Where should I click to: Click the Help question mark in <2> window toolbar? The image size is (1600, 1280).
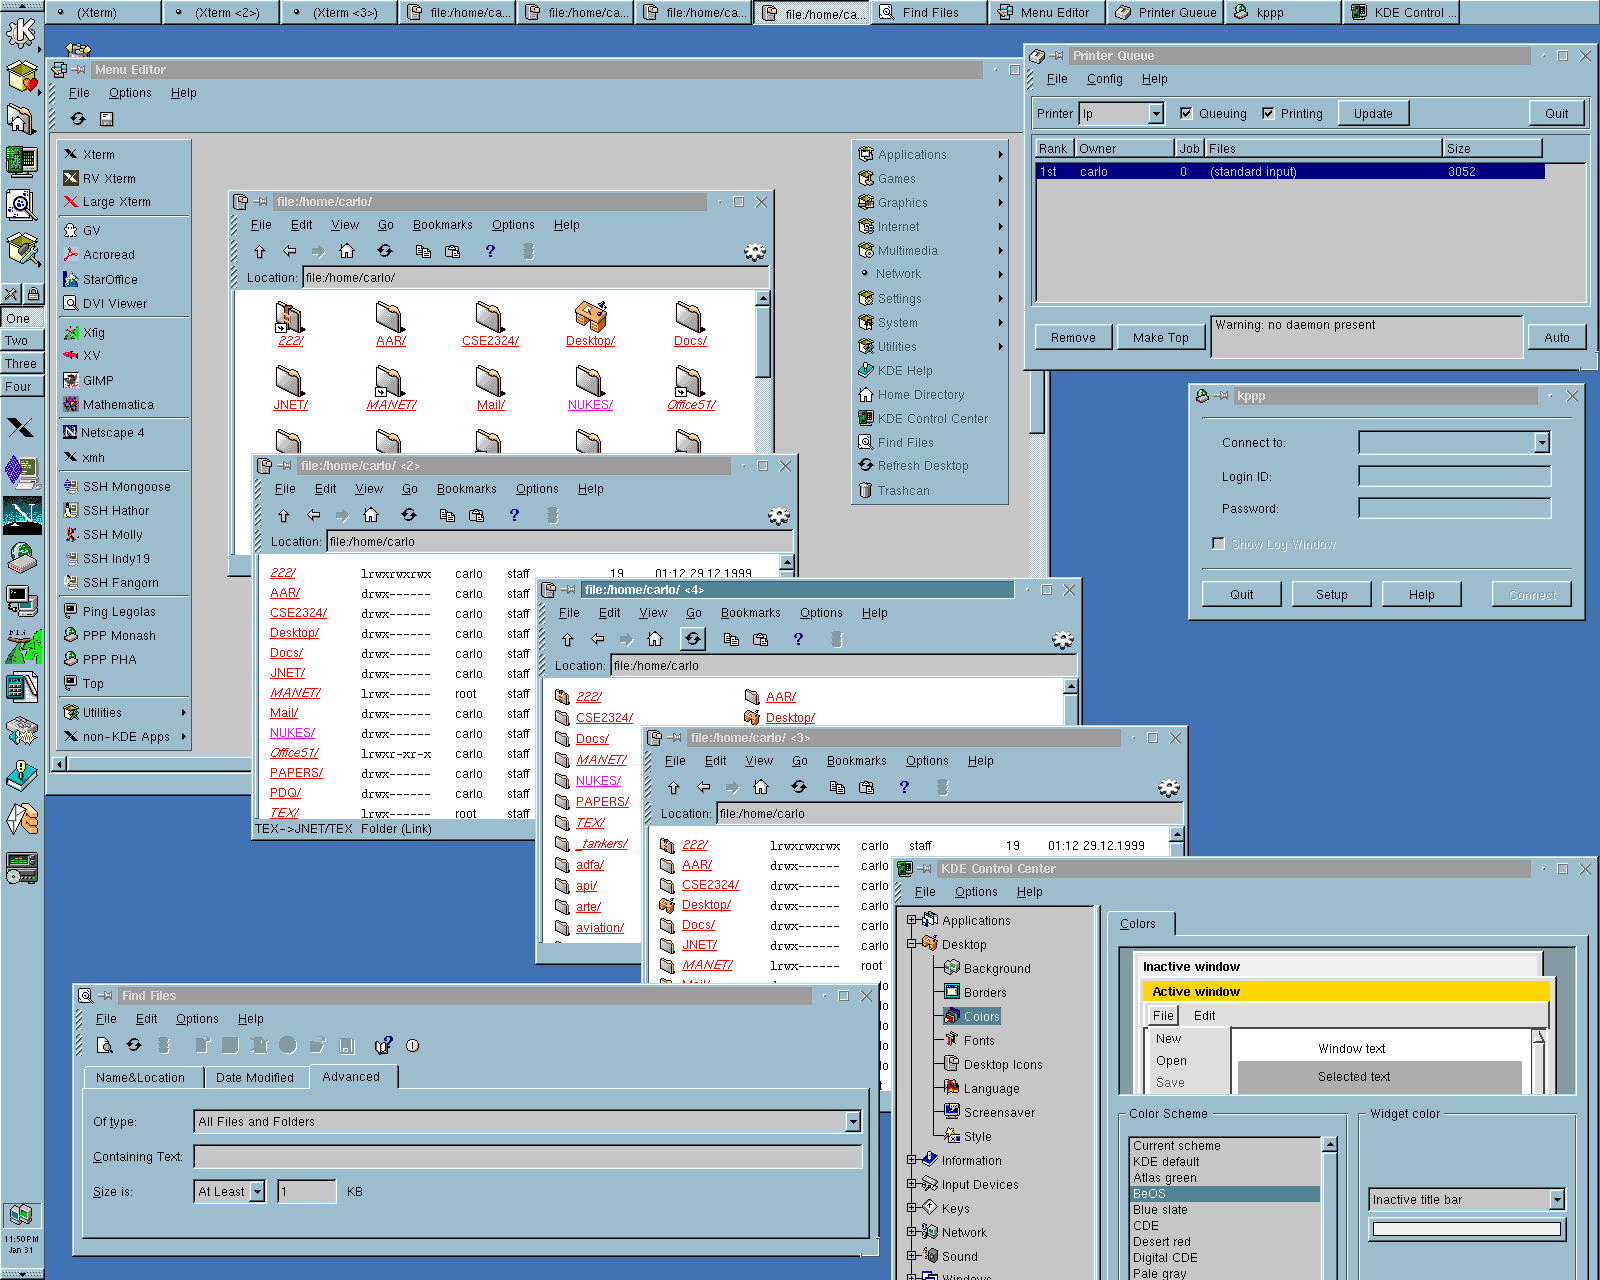tap(514, 515)
